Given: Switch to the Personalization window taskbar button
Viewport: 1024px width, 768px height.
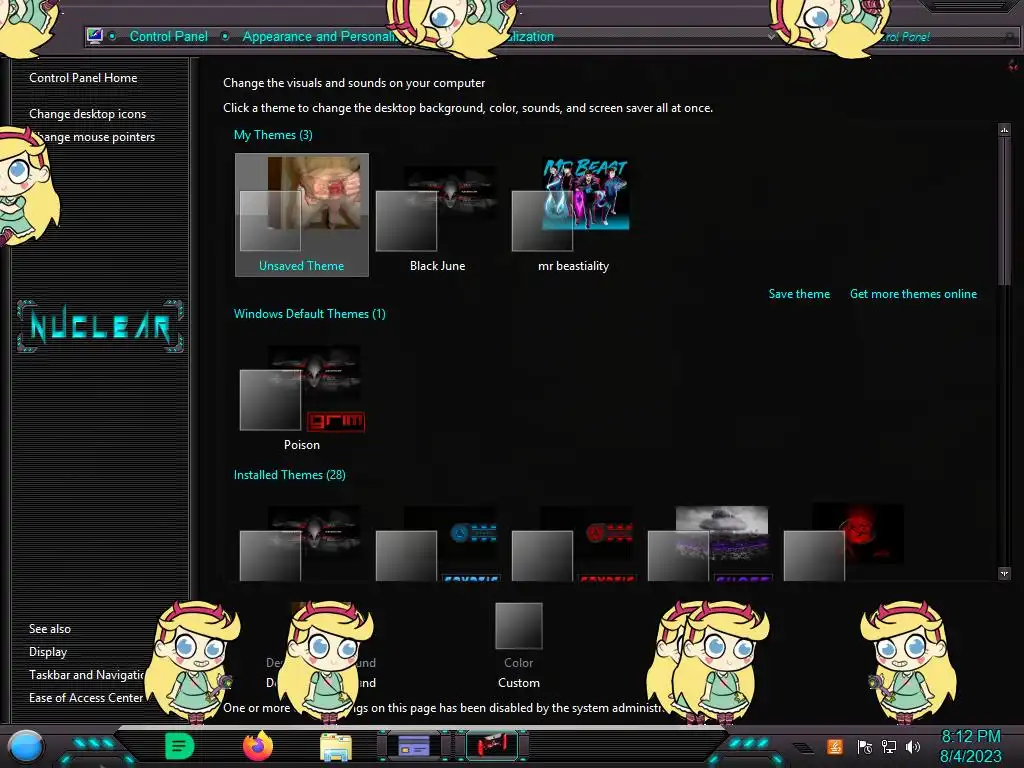Looking at the screenshot, I should point(414,746).
